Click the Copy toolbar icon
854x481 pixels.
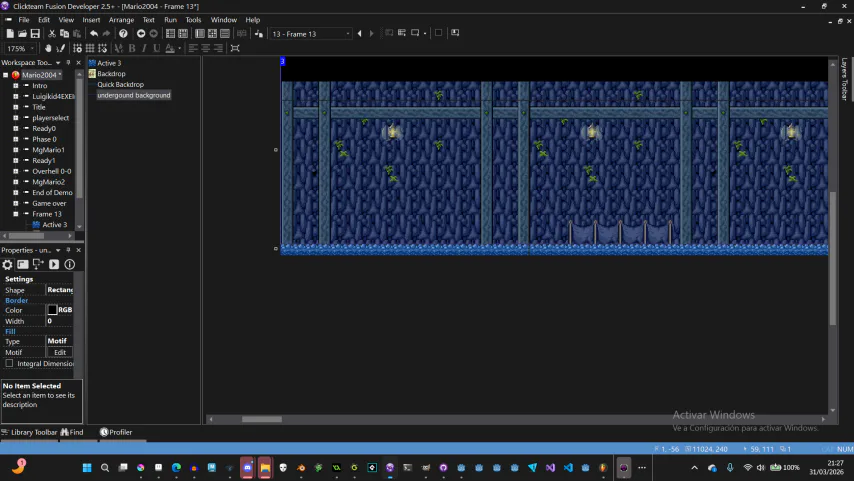pyautogui.click(x=64, y=34)
